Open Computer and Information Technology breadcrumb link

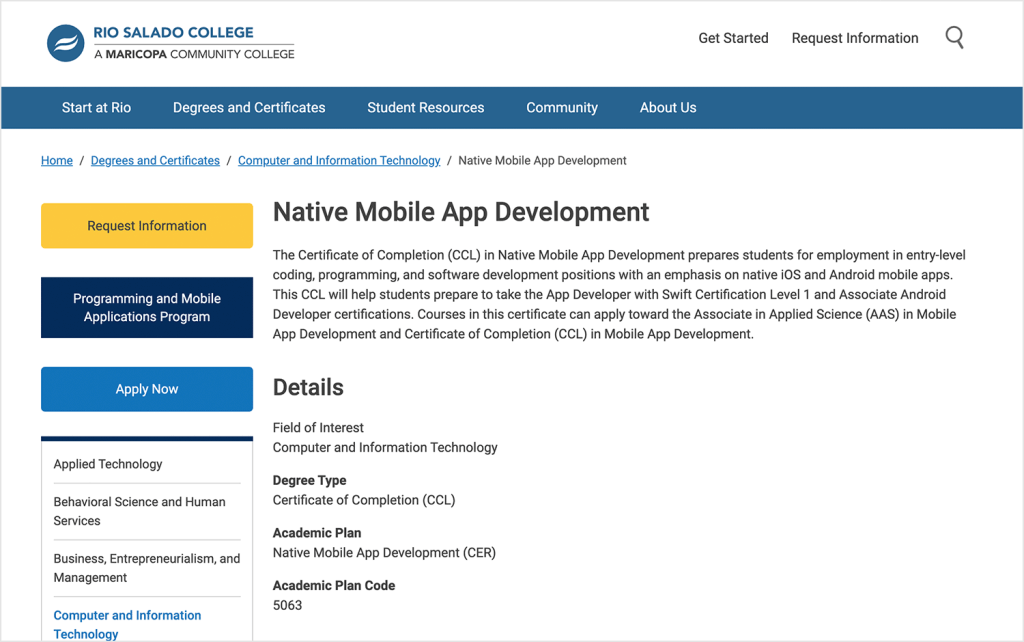339,160
